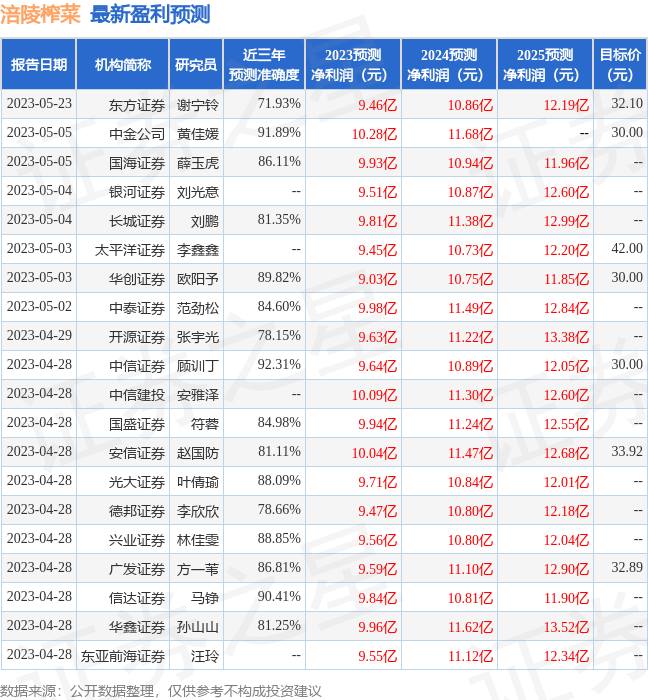This screenshot has height=700, width=648.
Task: Click analyst name 范劲松
Action: click(x=198, y=308)
